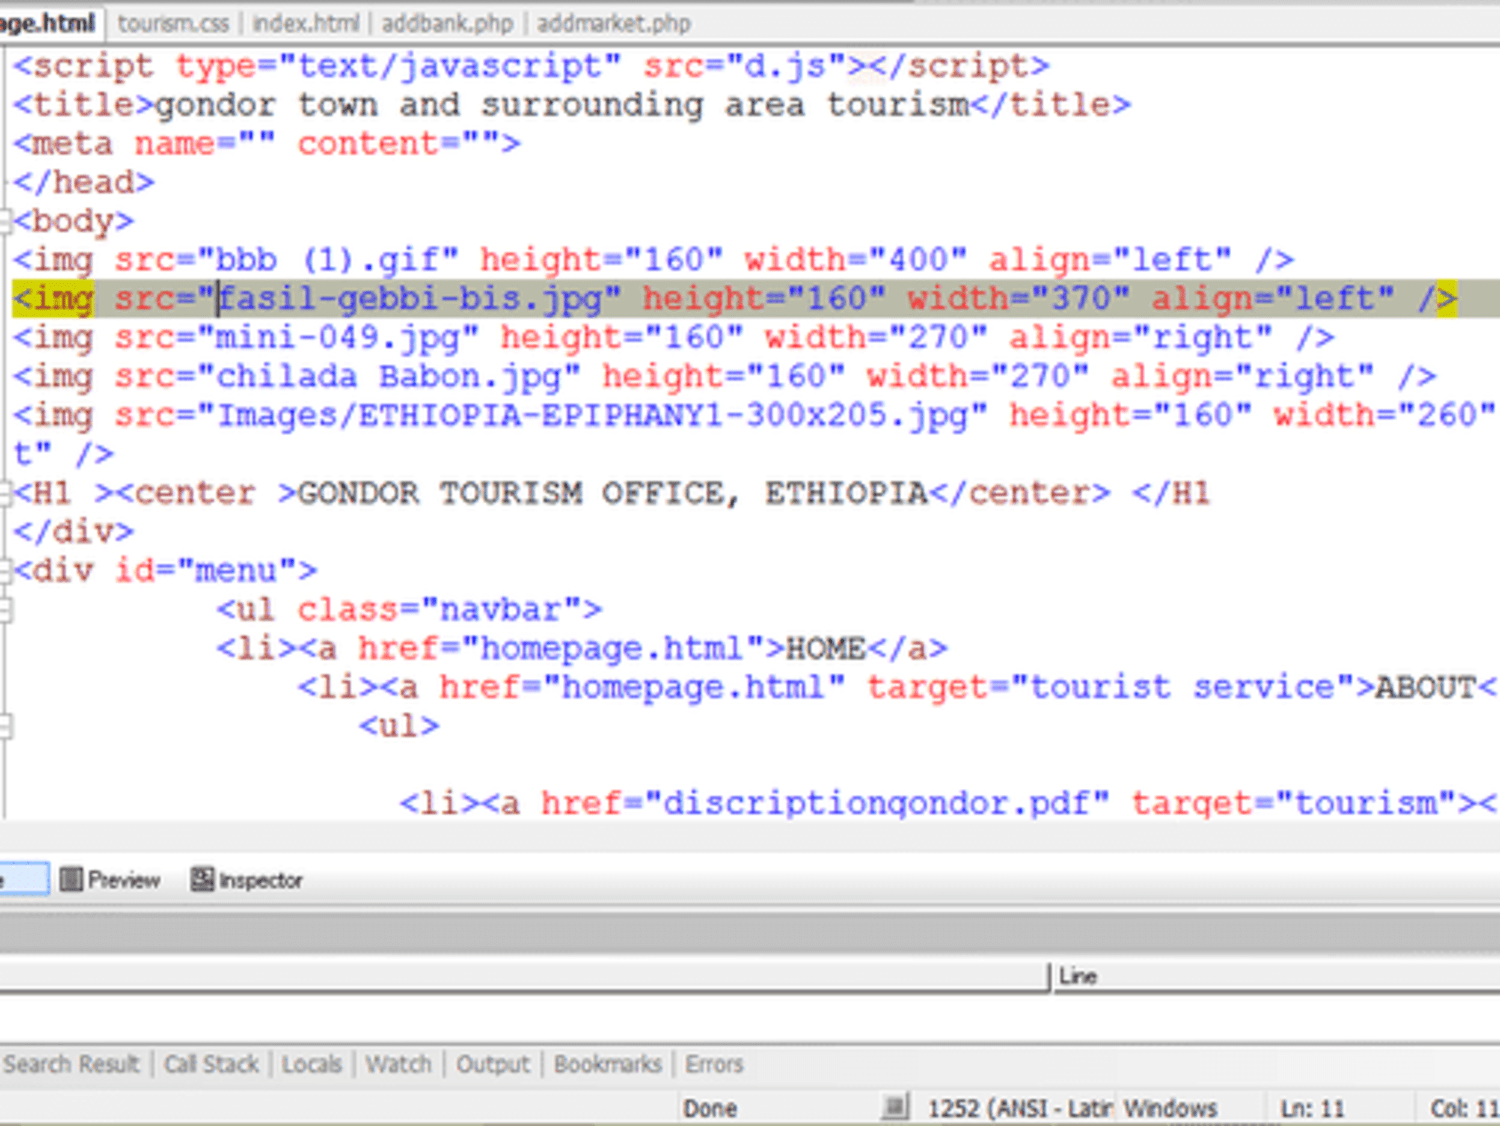
Task: Click the Windows line ending status entry
Action: click(x=1170, y=1108)
